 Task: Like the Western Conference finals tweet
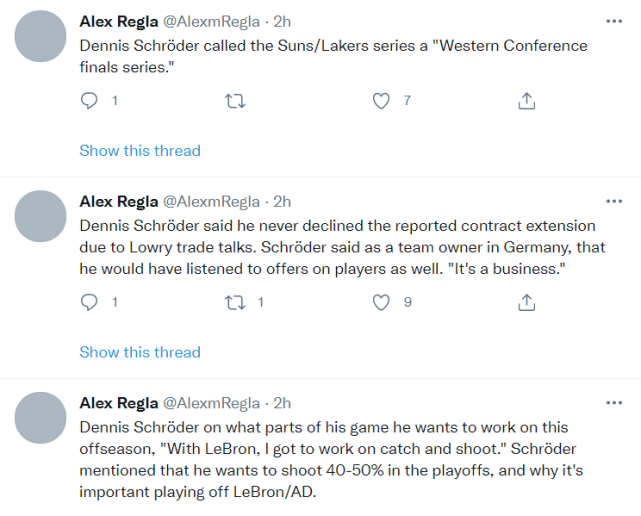(381, 101)
